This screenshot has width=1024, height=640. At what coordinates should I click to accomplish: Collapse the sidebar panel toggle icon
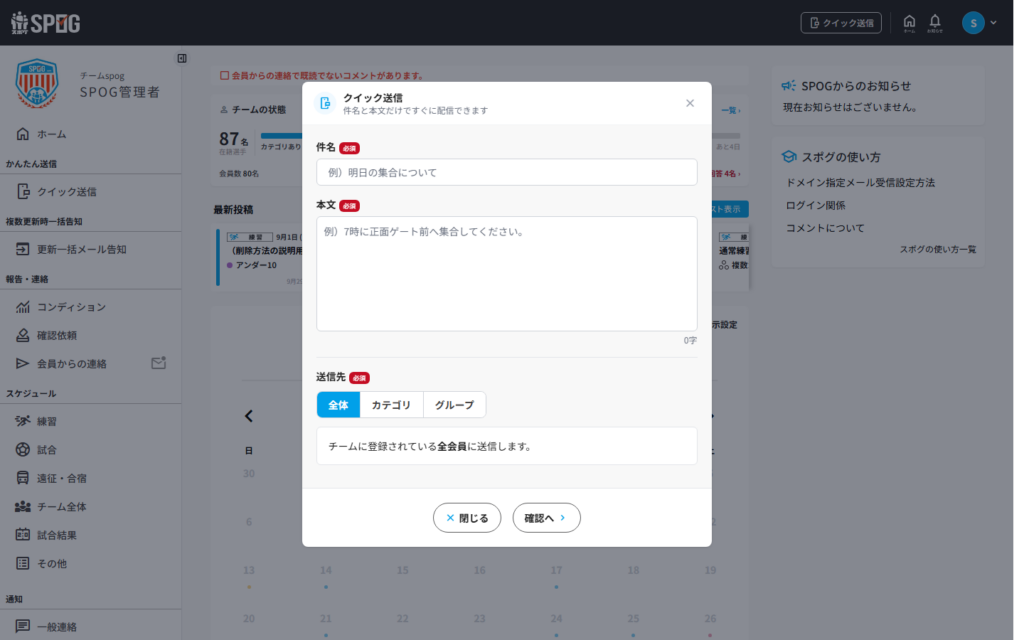[182, 58]
